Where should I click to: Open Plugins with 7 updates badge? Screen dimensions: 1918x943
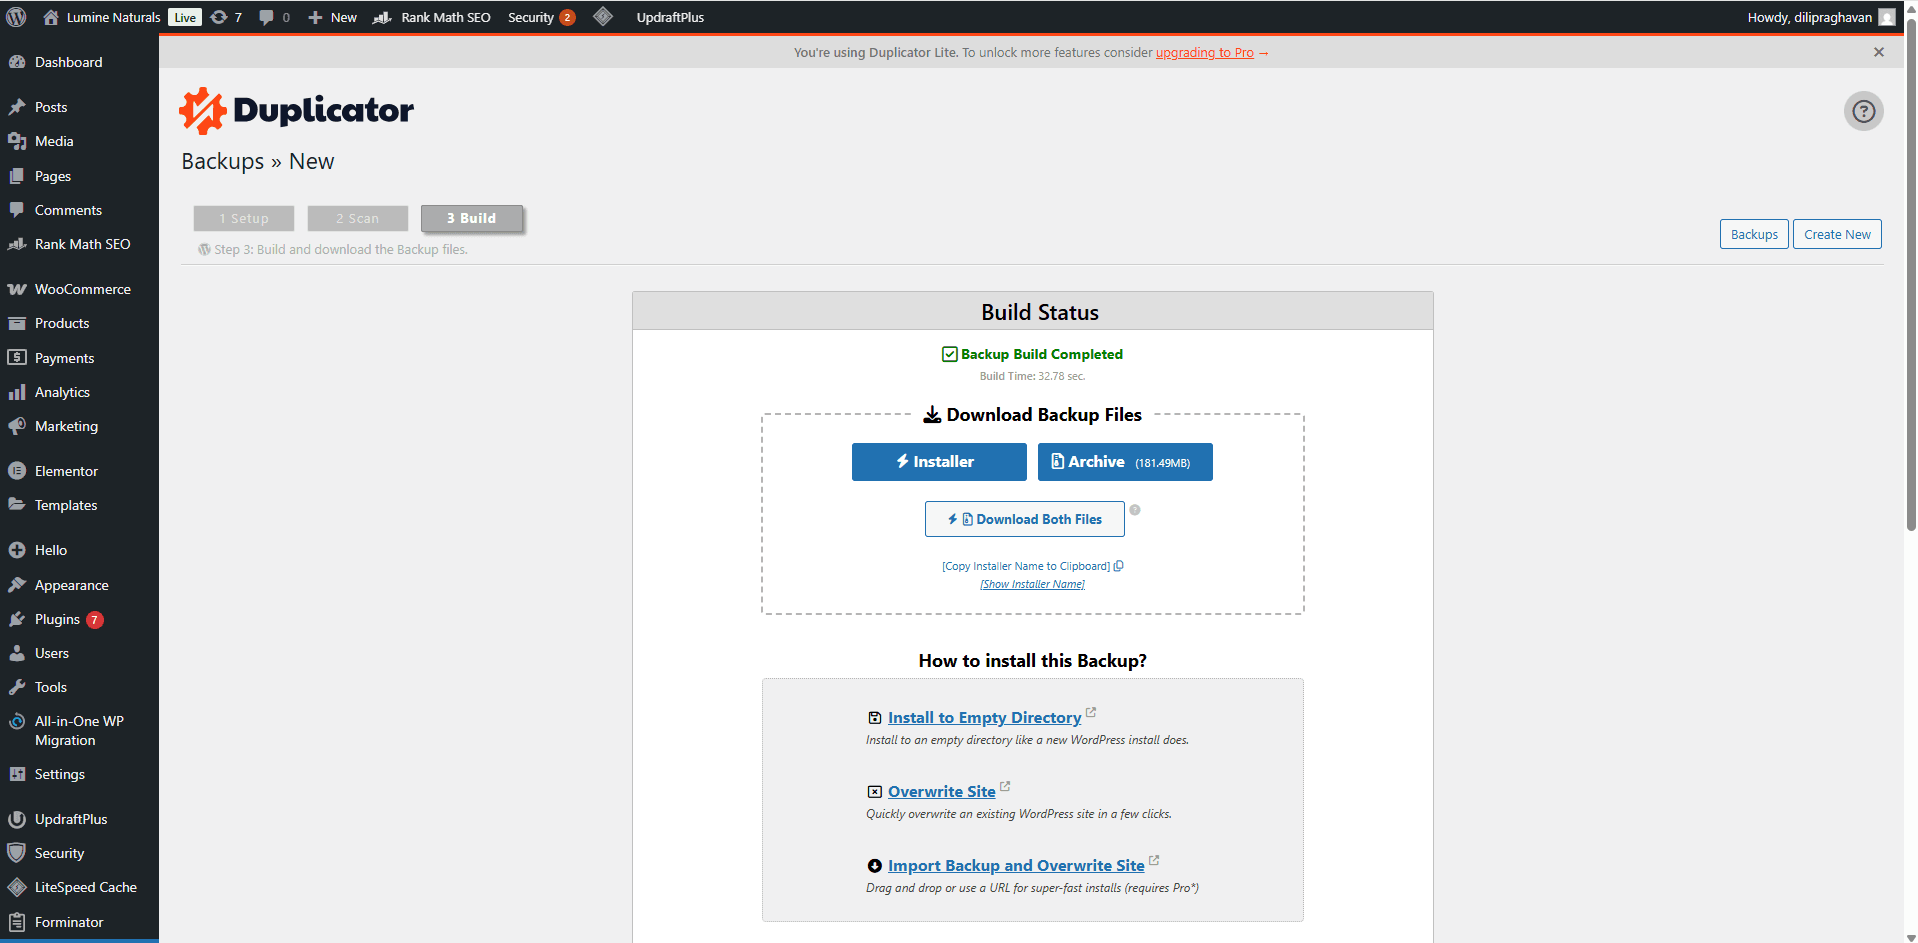79,619
